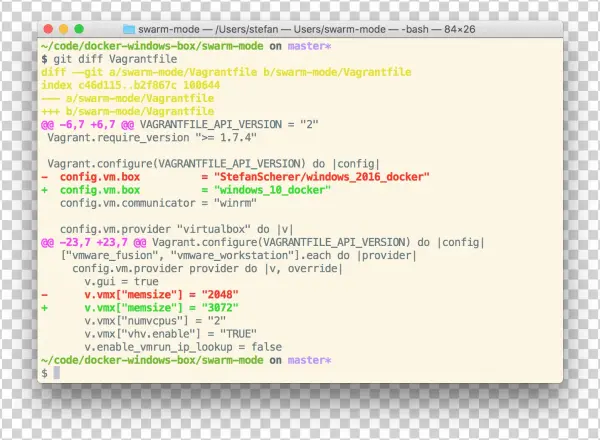
Task: Click the 'v.gui = true' line
Action: pos(121,282)
